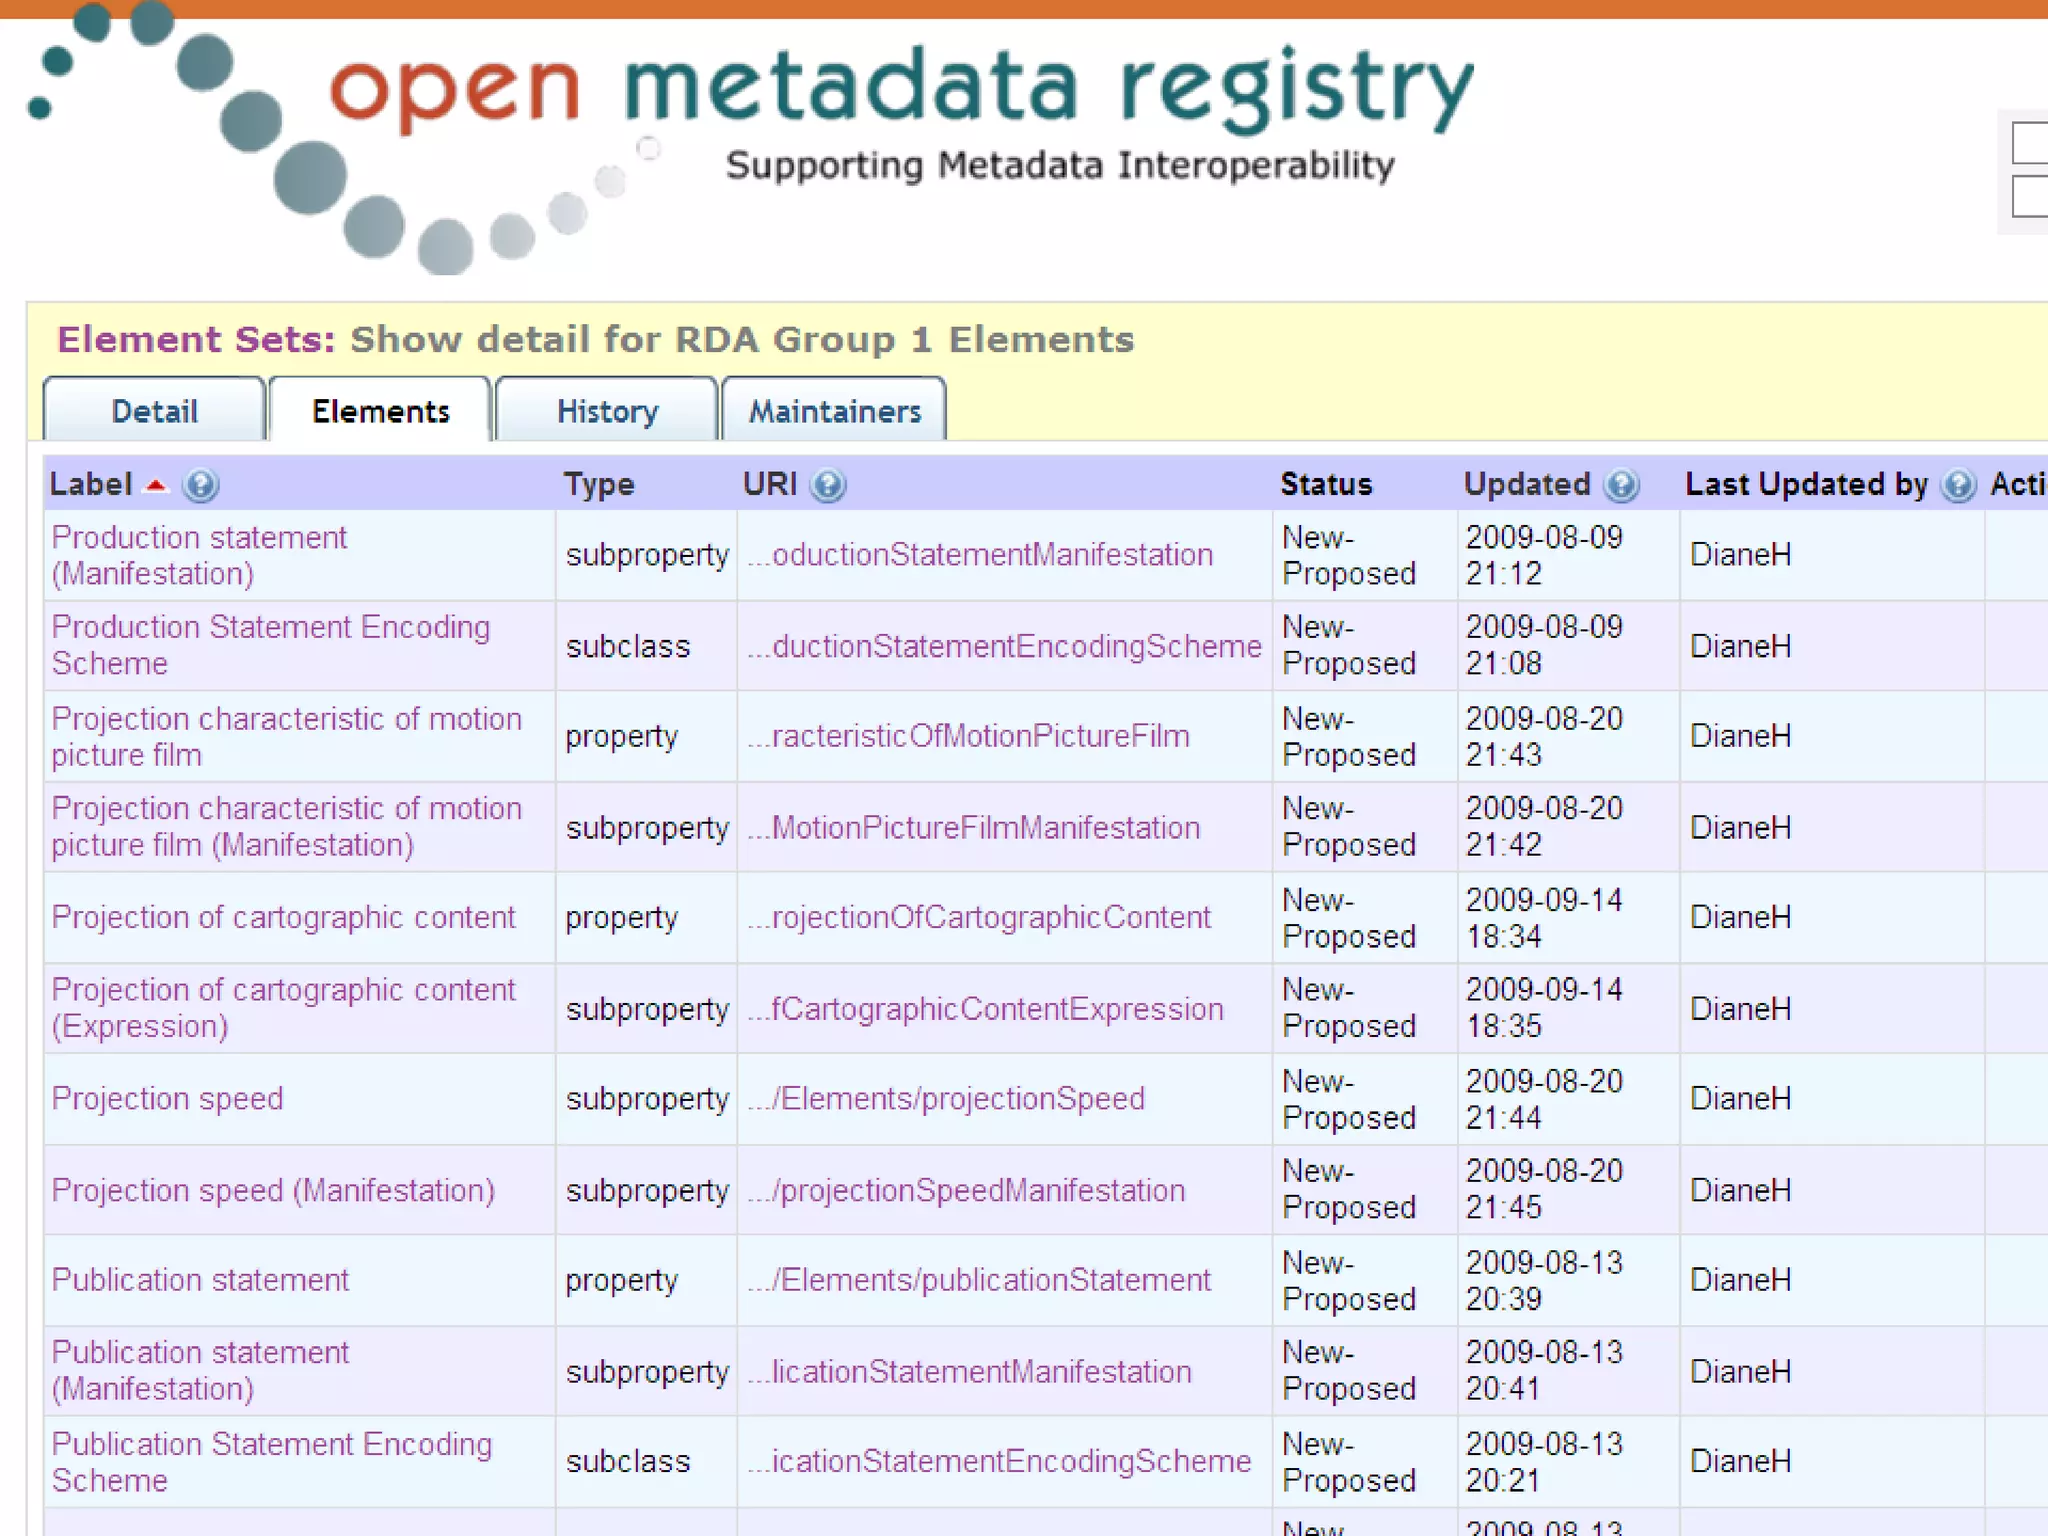The image size is (2048, 1536).
Task: Click the Elements/publicationStatement URI link
Action: click(x=979, y=1280)
